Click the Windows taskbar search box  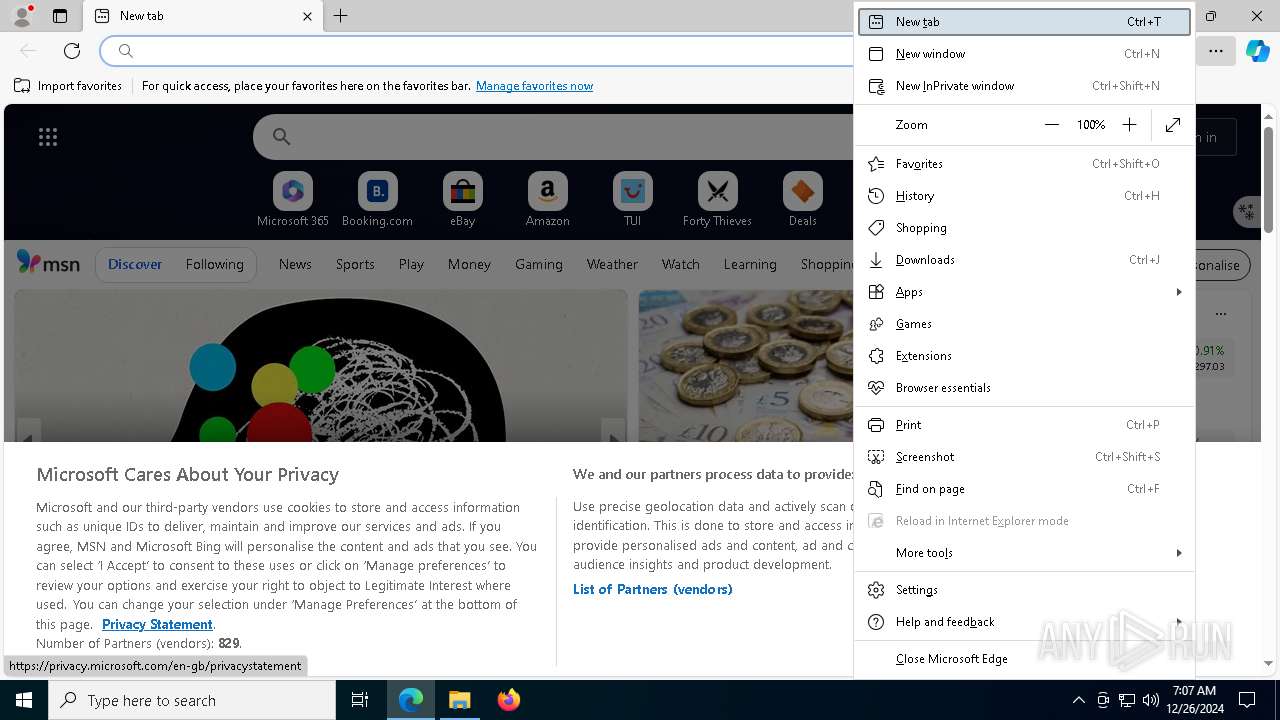pos(192,700)
